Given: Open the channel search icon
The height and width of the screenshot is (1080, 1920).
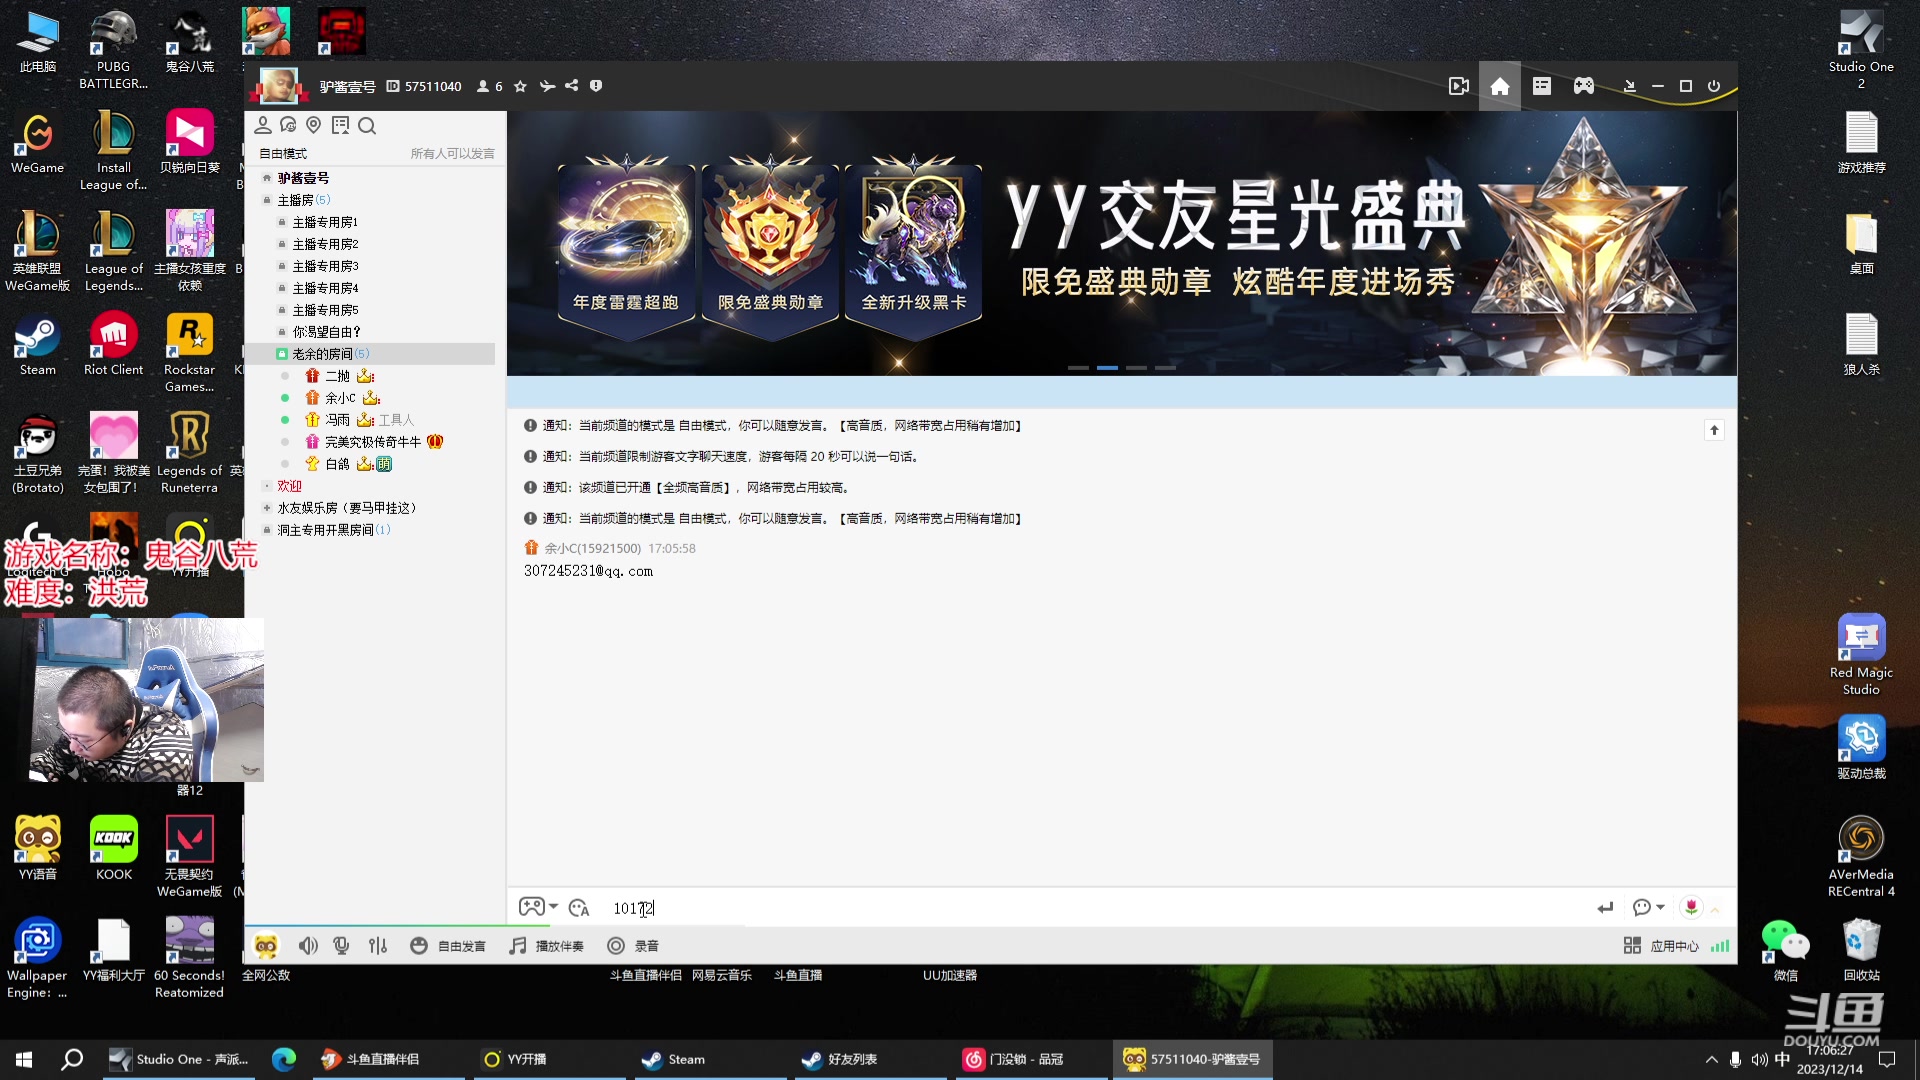Looking at the screenshot, I should pyautogui.click(x=367, y=126).
